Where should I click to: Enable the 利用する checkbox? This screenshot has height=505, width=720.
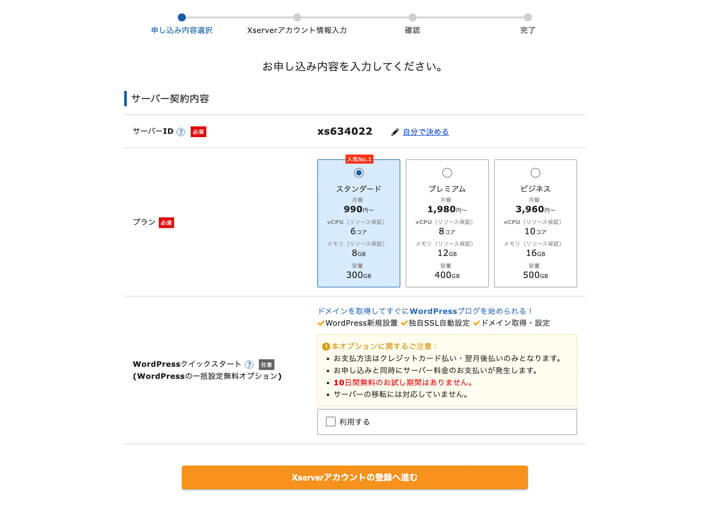[331, 421]
